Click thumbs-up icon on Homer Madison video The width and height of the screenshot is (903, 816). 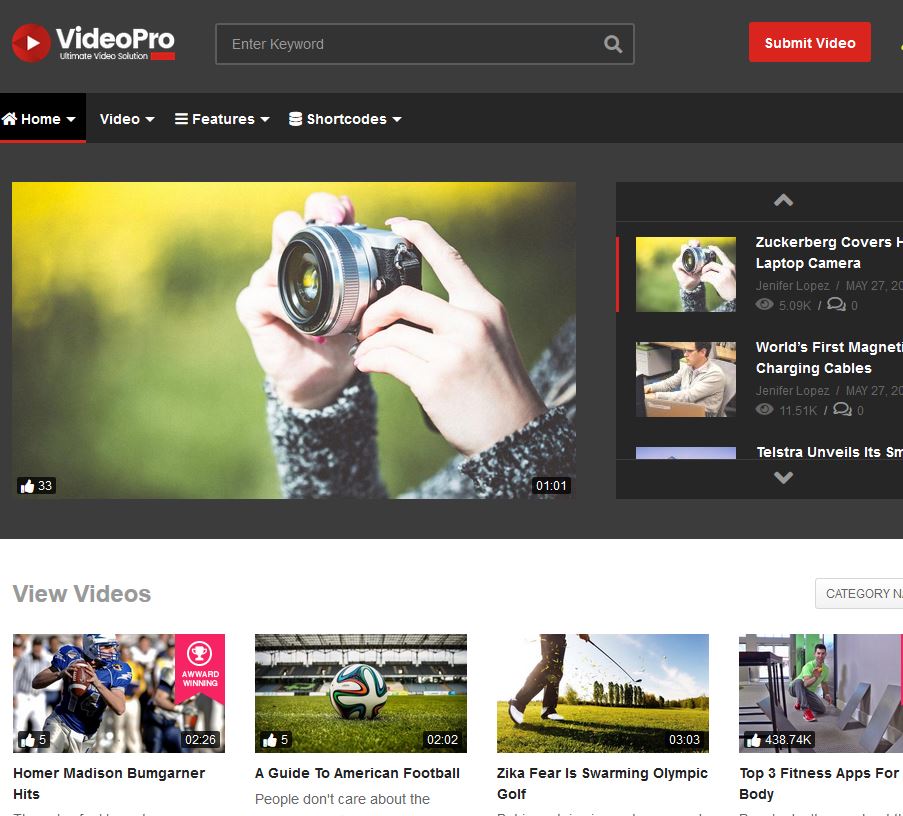tap(28, 740)
